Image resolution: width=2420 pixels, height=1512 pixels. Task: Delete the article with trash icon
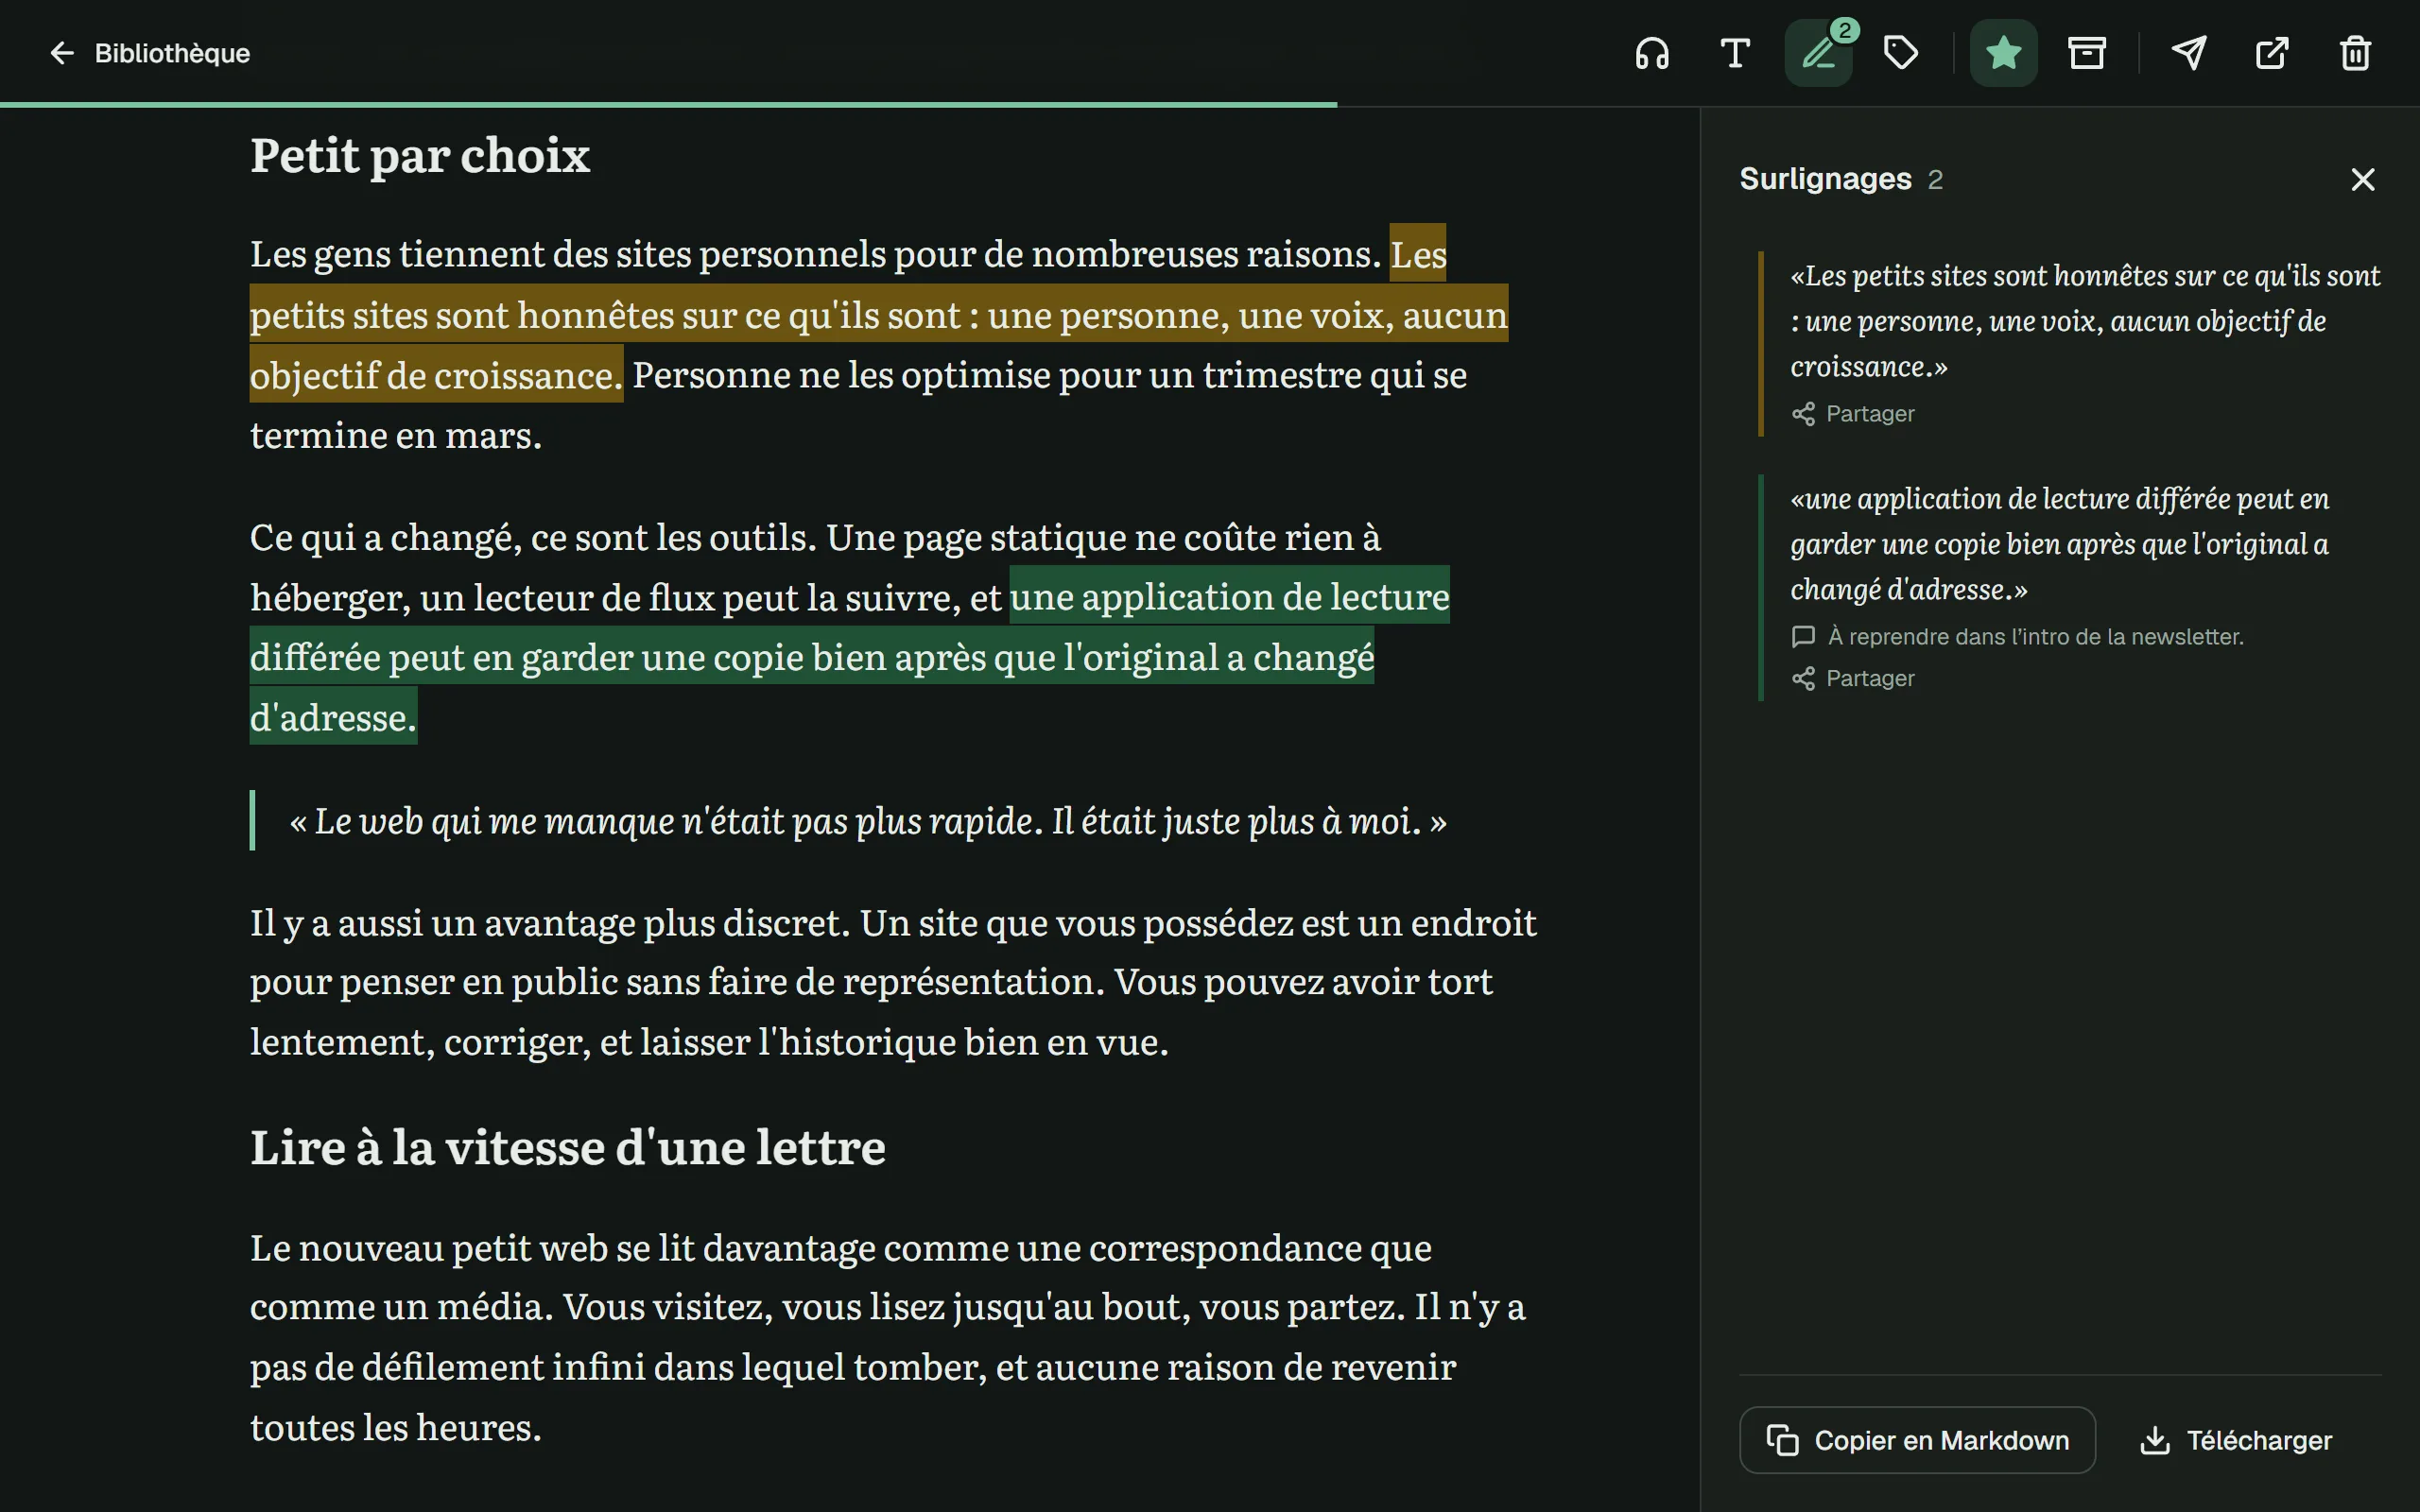(2356, 53)
